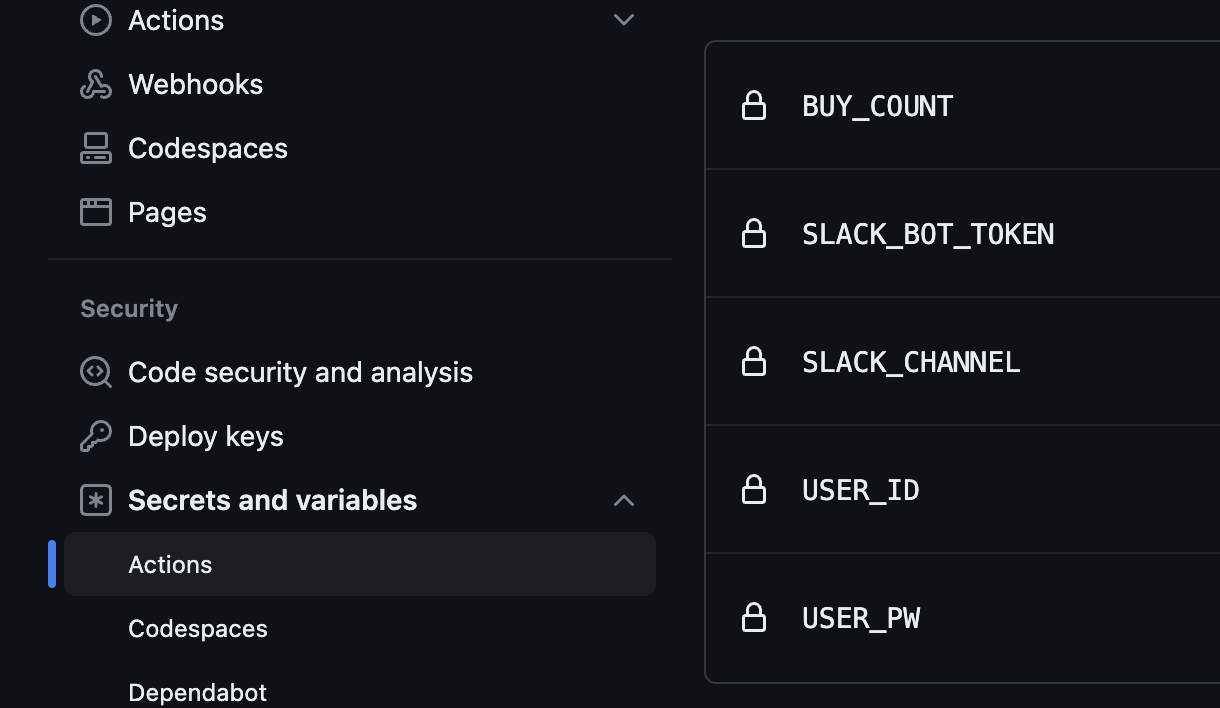
Task: Click the Codespaces monitor icon
Action: [96, 148]
